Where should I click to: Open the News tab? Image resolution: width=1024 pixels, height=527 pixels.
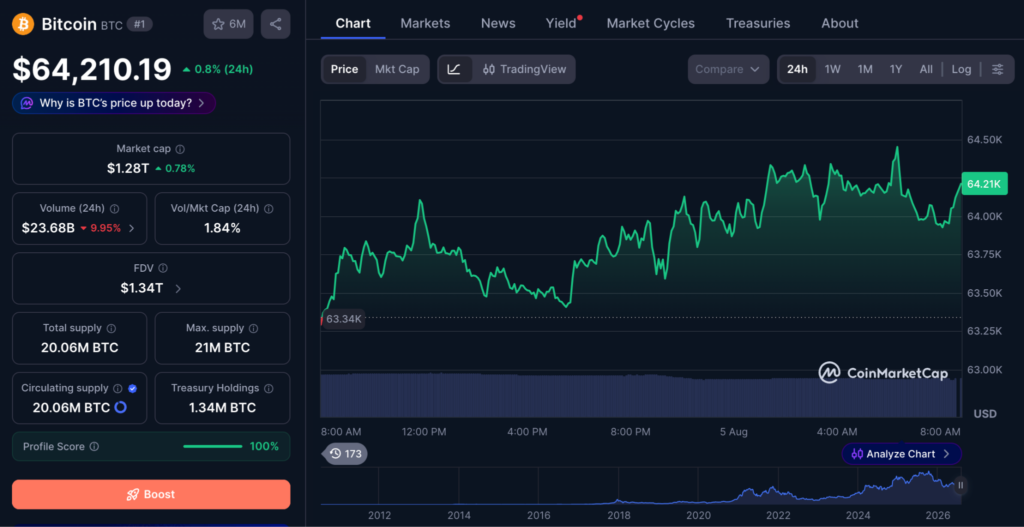498,24
